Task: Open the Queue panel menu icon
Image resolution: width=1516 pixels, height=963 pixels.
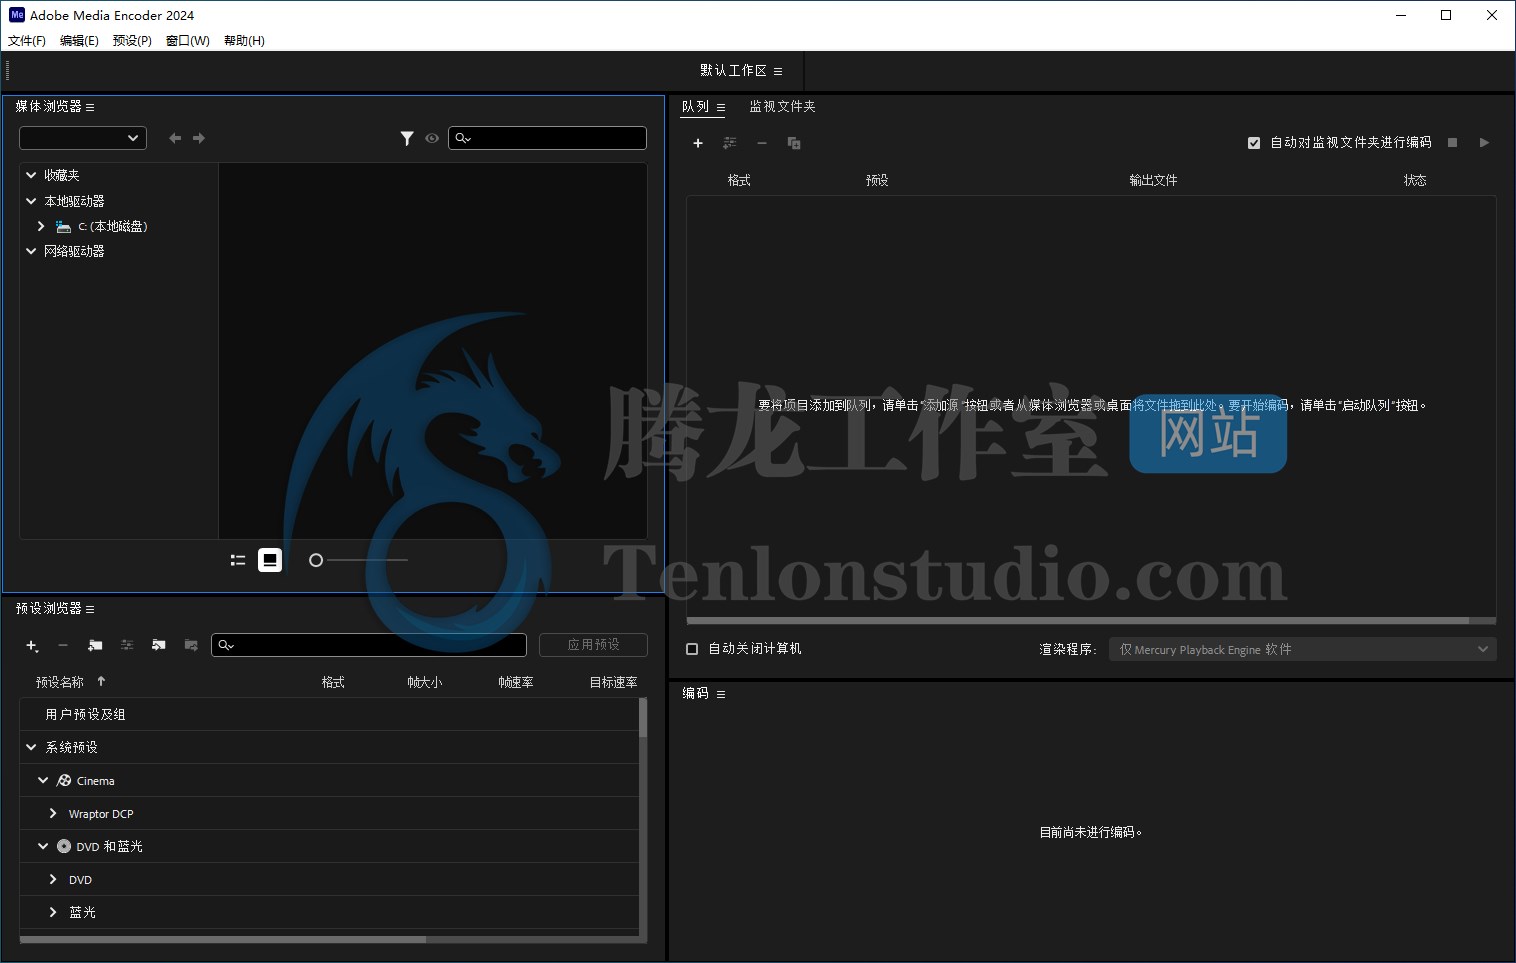Action: [x=721, y=108]
